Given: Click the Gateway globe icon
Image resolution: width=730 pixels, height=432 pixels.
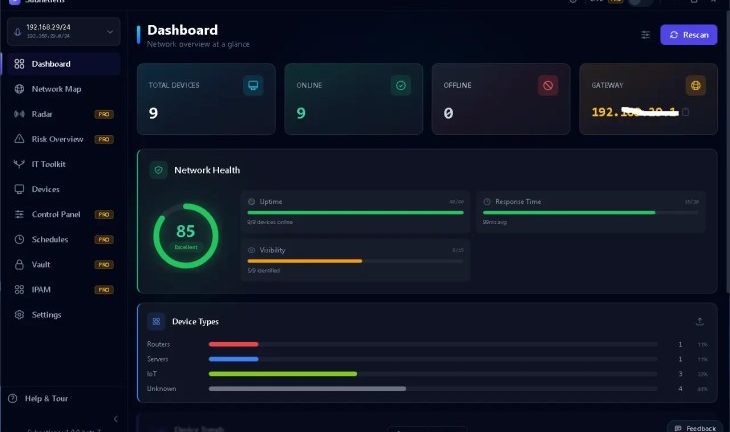Looking at the screenshot, I should (696, 86).
